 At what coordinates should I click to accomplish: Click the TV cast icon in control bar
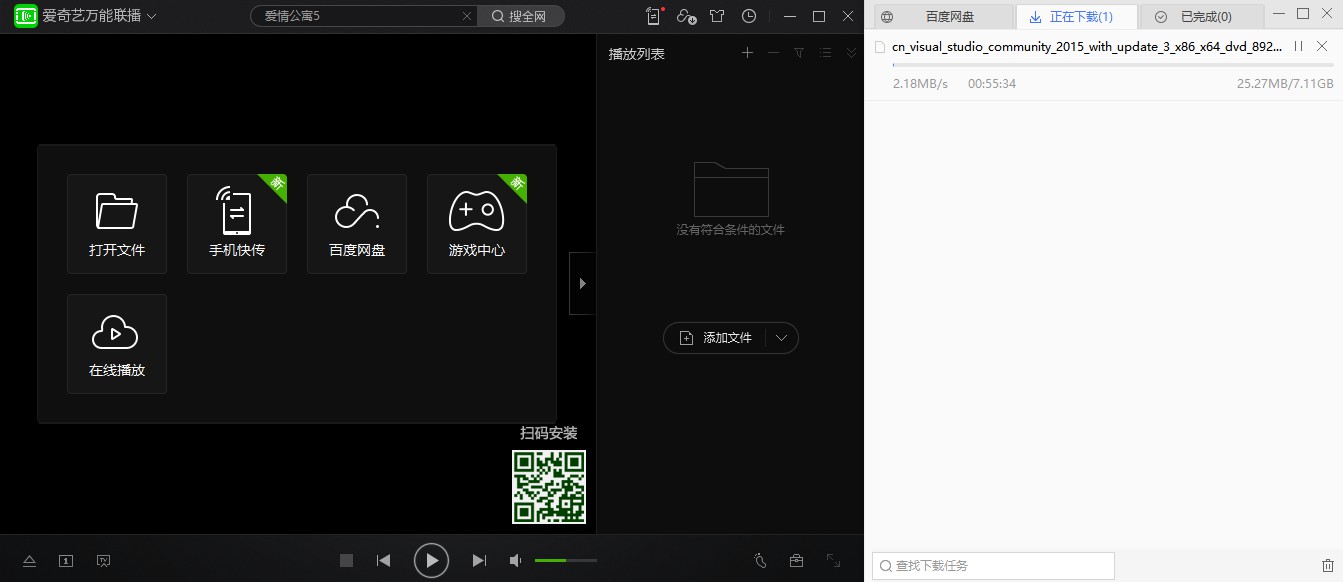tap(103, 561)
